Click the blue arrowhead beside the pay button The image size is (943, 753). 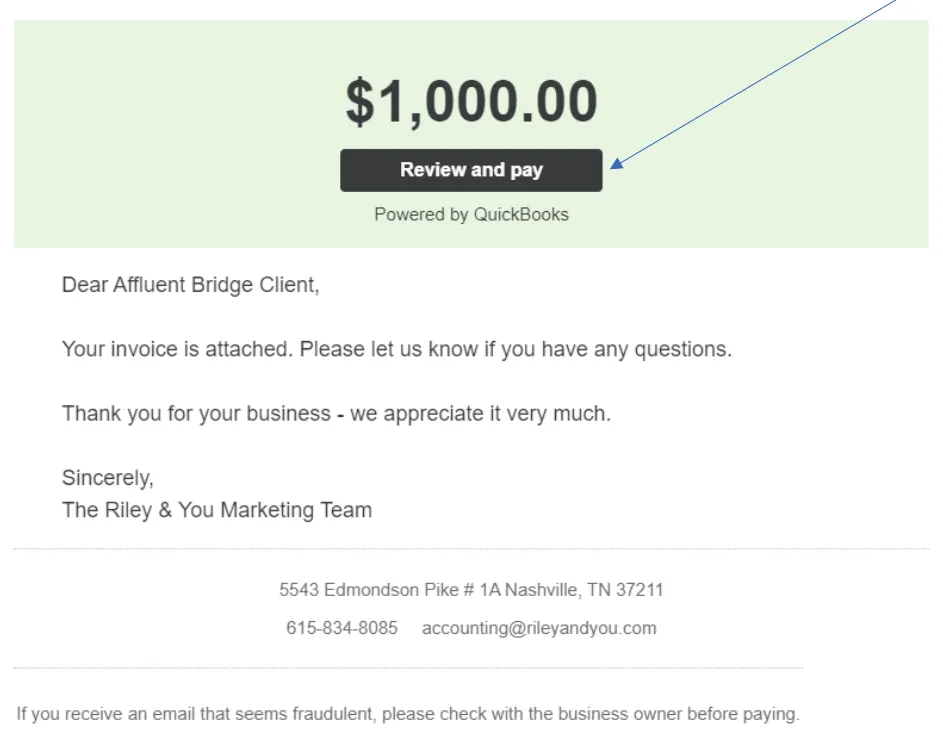[x=617, y=164]
